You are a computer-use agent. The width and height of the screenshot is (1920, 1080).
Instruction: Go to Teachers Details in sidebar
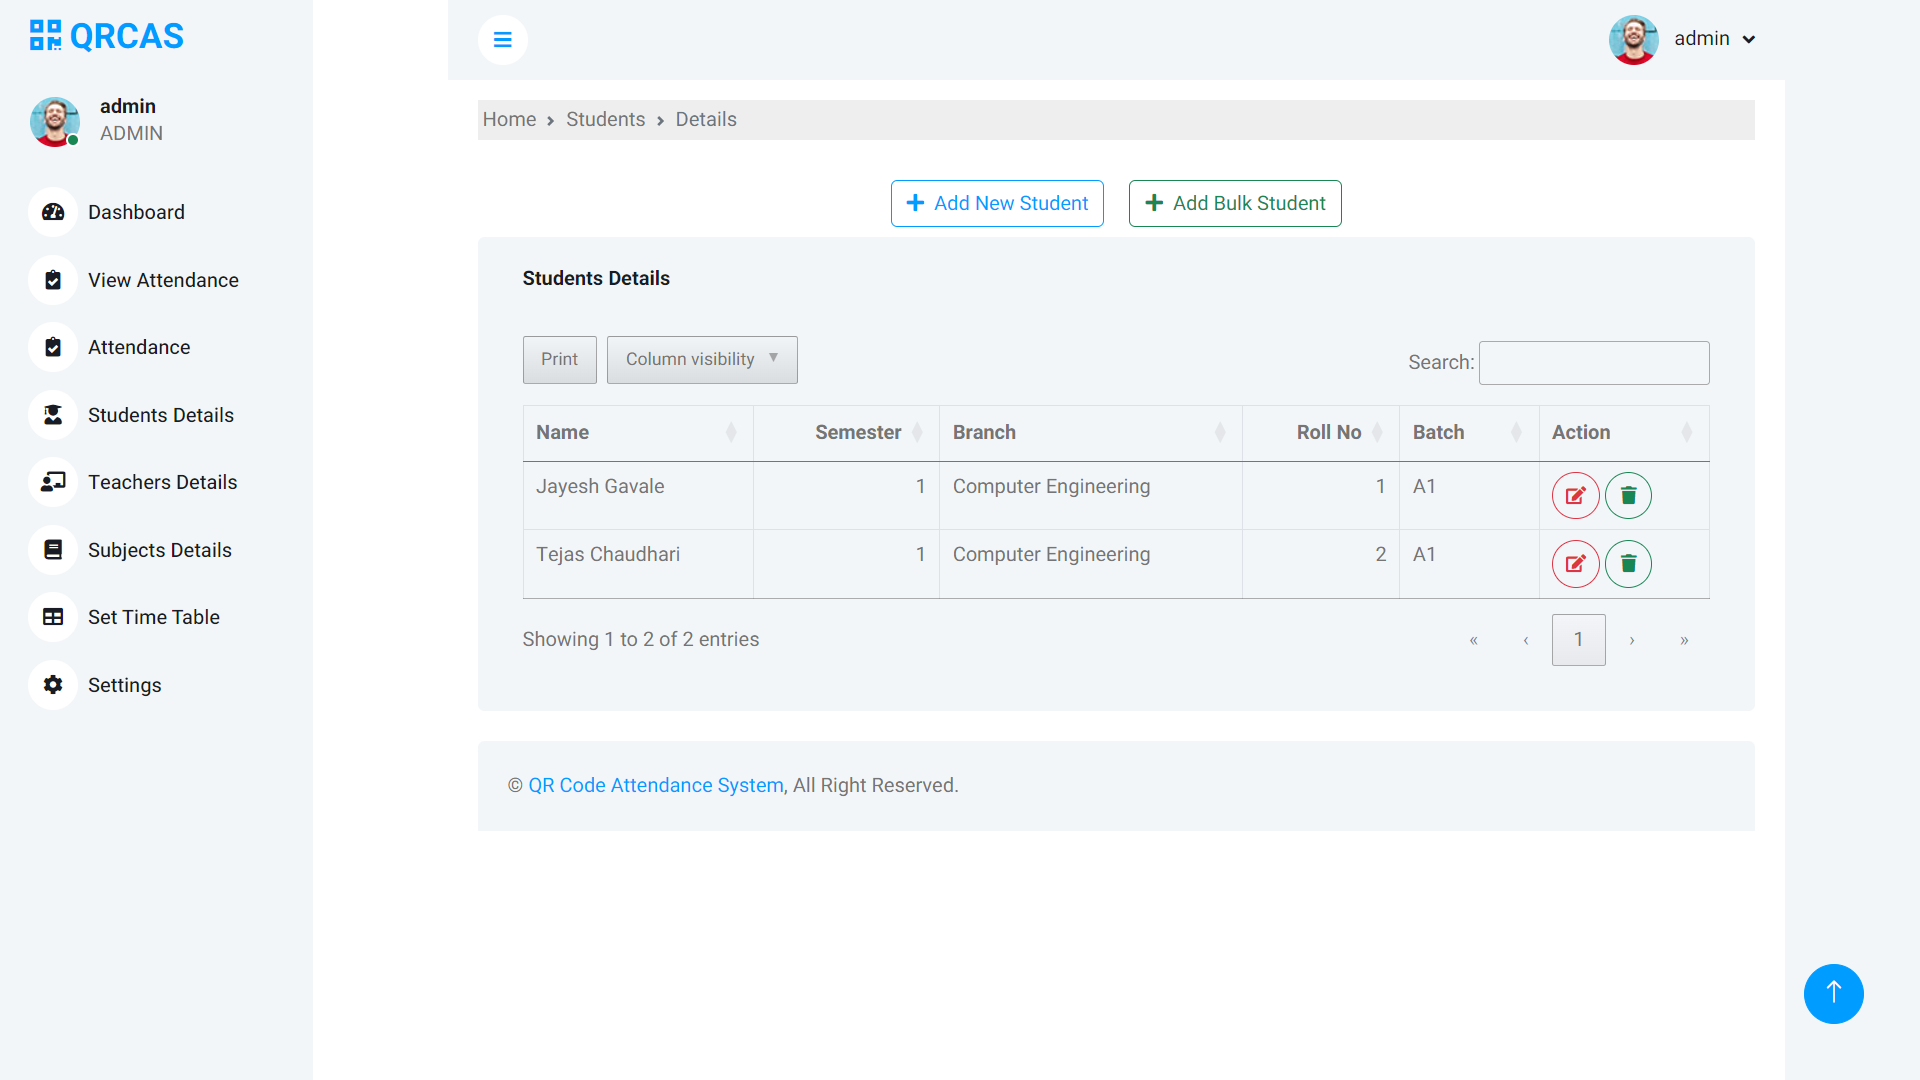[x=162, y=482]
